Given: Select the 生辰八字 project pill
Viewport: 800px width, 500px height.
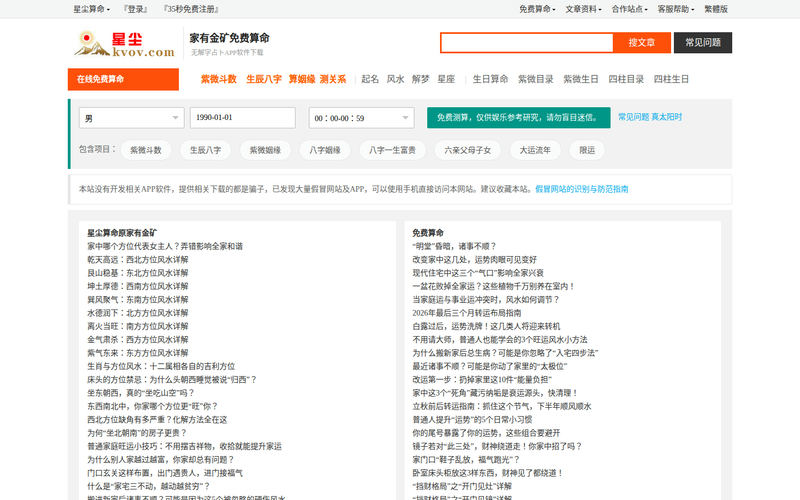Looking at the screenshot, I should [x=206, y=150].
